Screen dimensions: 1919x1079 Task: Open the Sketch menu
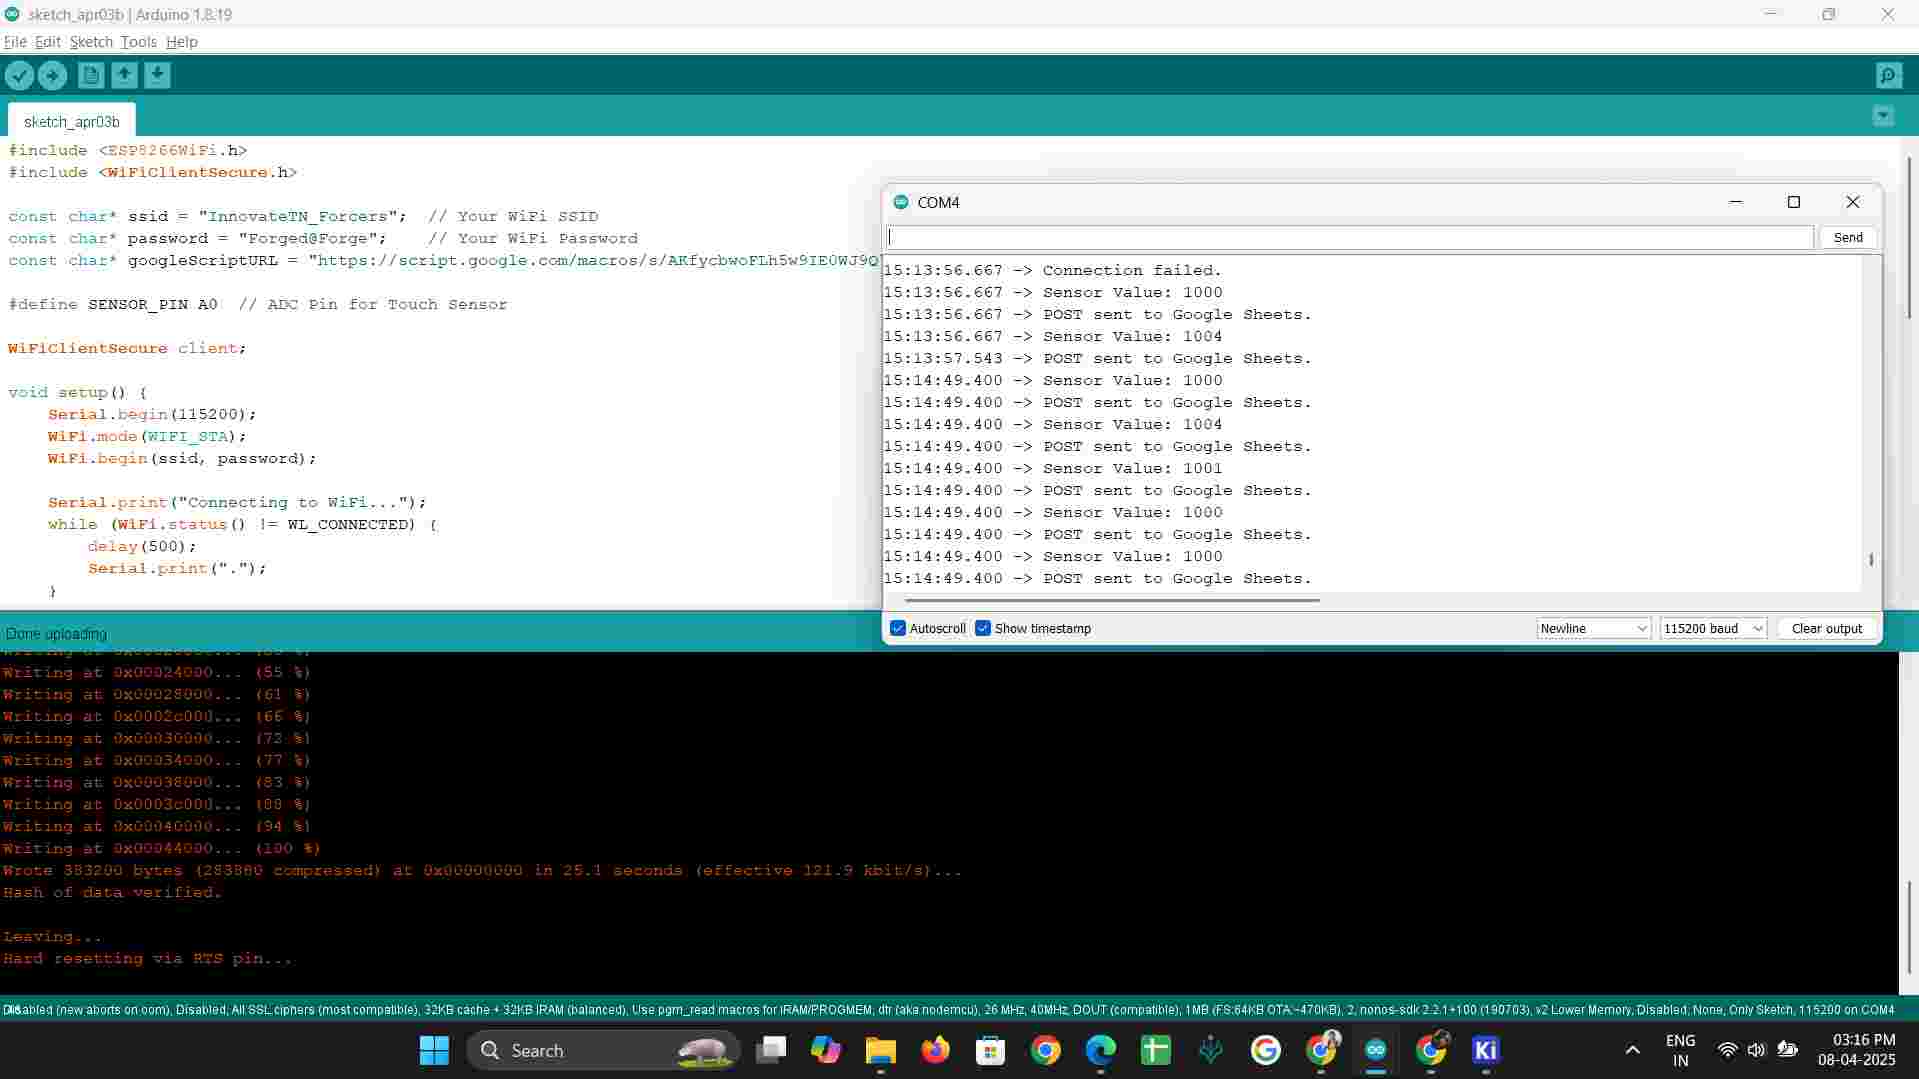pos(91,42)
